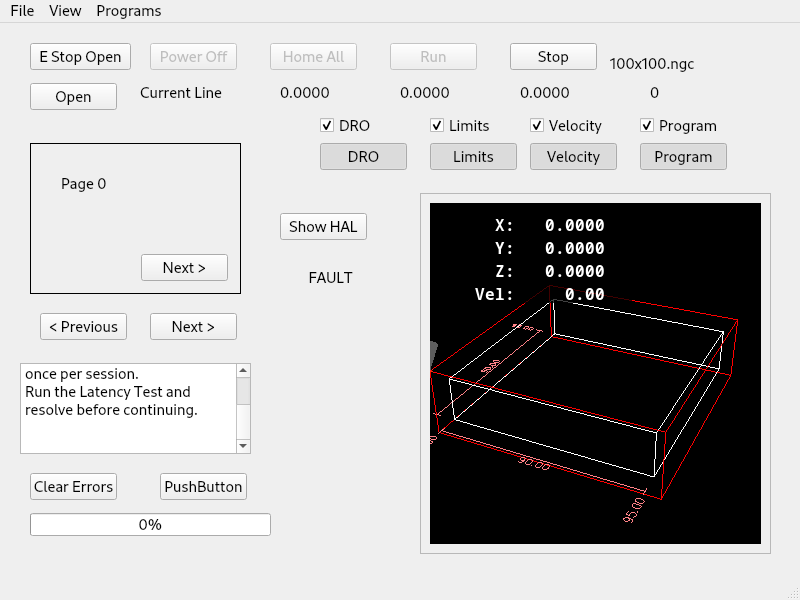Image resolution: width=800 pixels, height=600 pixels.
Task: Stop the running program
Action: tap(553, 57)
